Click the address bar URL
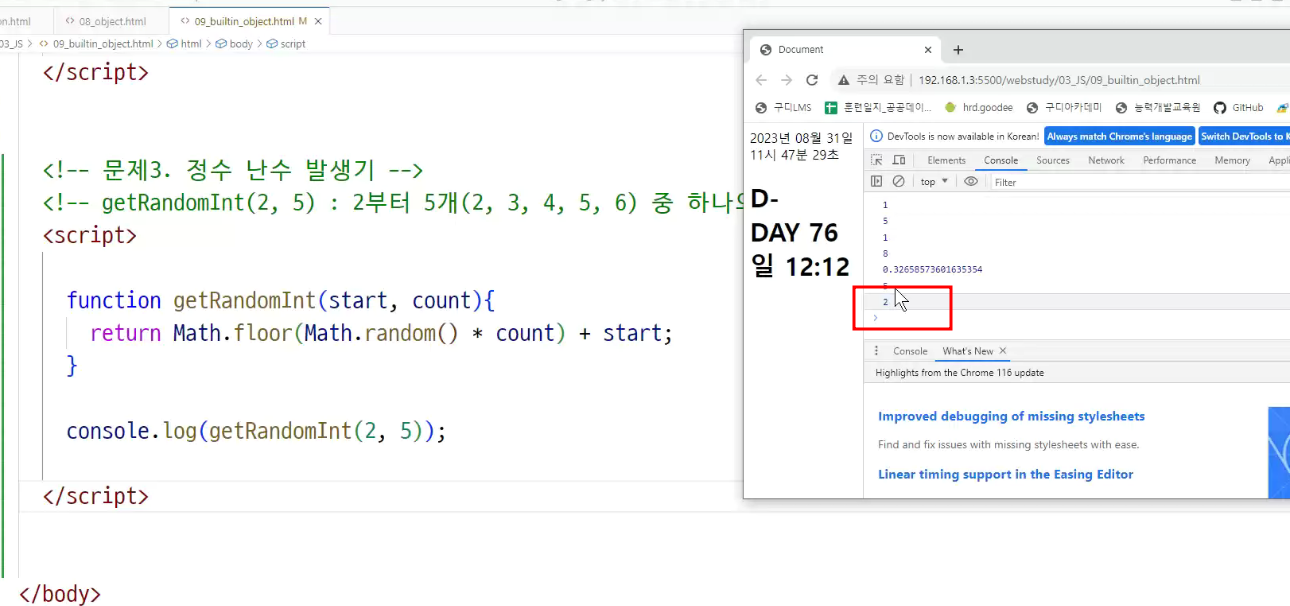The width and height of the screenshot is (1290, 606). click(x=1059, y=80)
